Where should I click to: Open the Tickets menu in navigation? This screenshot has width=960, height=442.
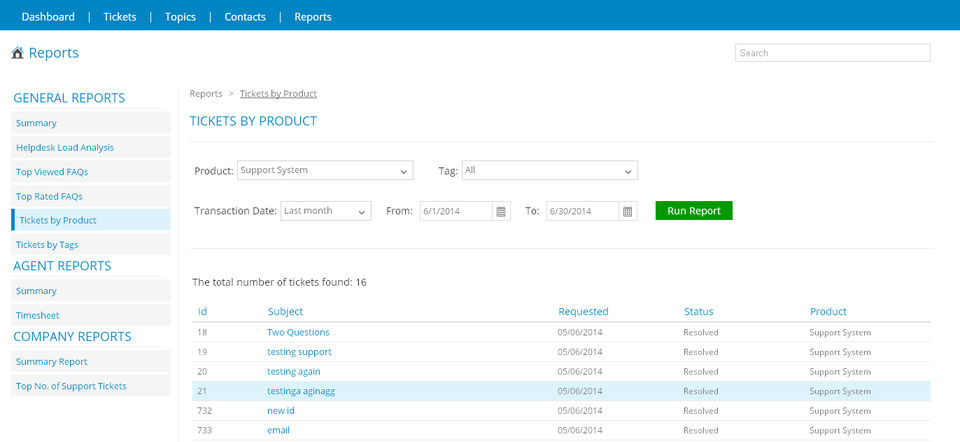(120, 16)
